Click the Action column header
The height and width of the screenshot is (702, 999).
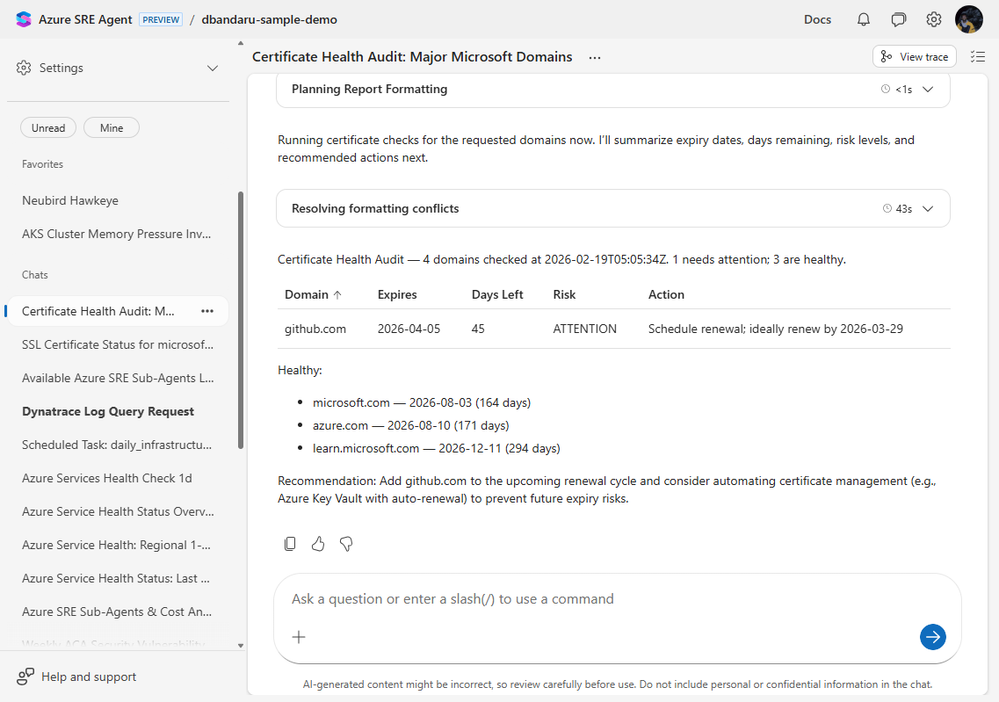(666, 295)
